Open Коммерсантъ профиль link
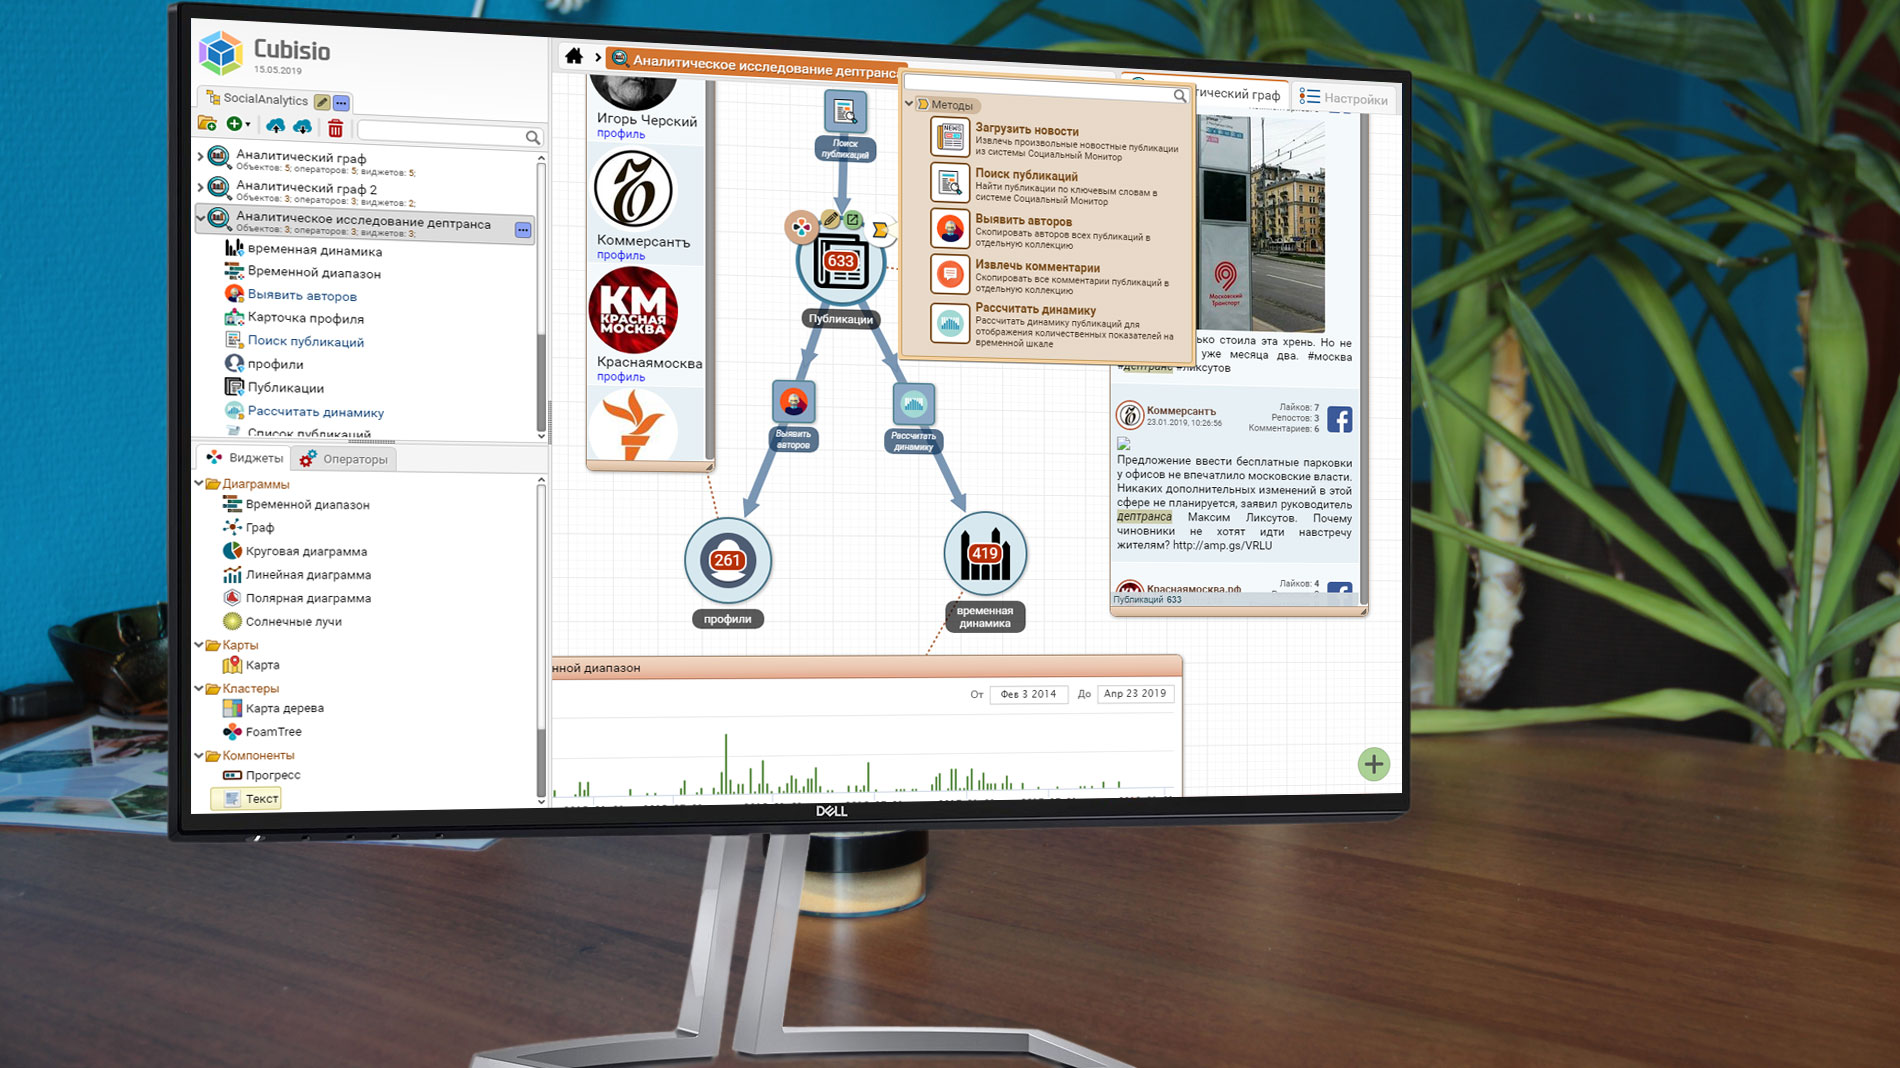 coord(620,255)
